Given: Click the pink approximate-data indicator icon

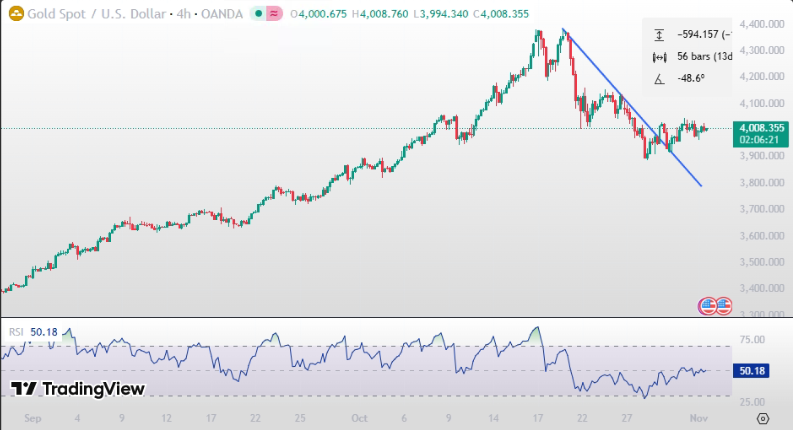Looking at the screenshot, I should point(273,12).
